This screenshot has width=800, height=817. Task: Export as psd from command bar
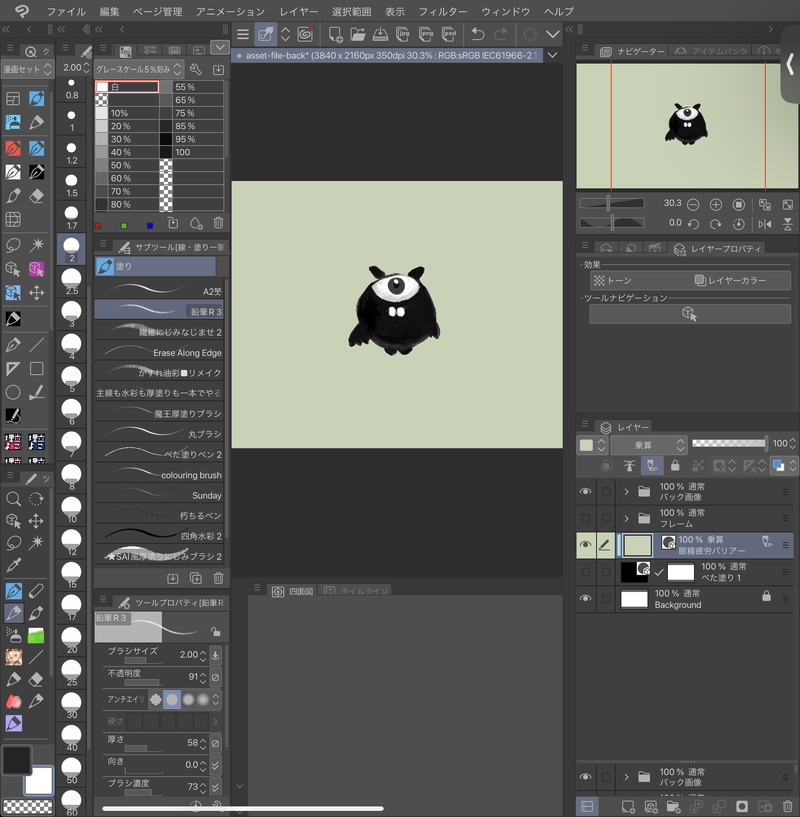pos(449,34)
